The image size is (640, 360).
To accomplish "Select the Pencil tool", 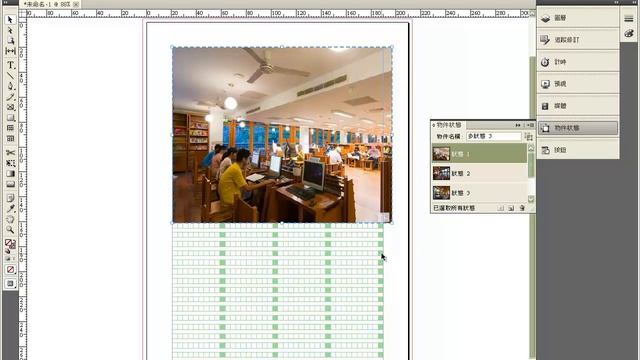I will (x=10, y=97).
